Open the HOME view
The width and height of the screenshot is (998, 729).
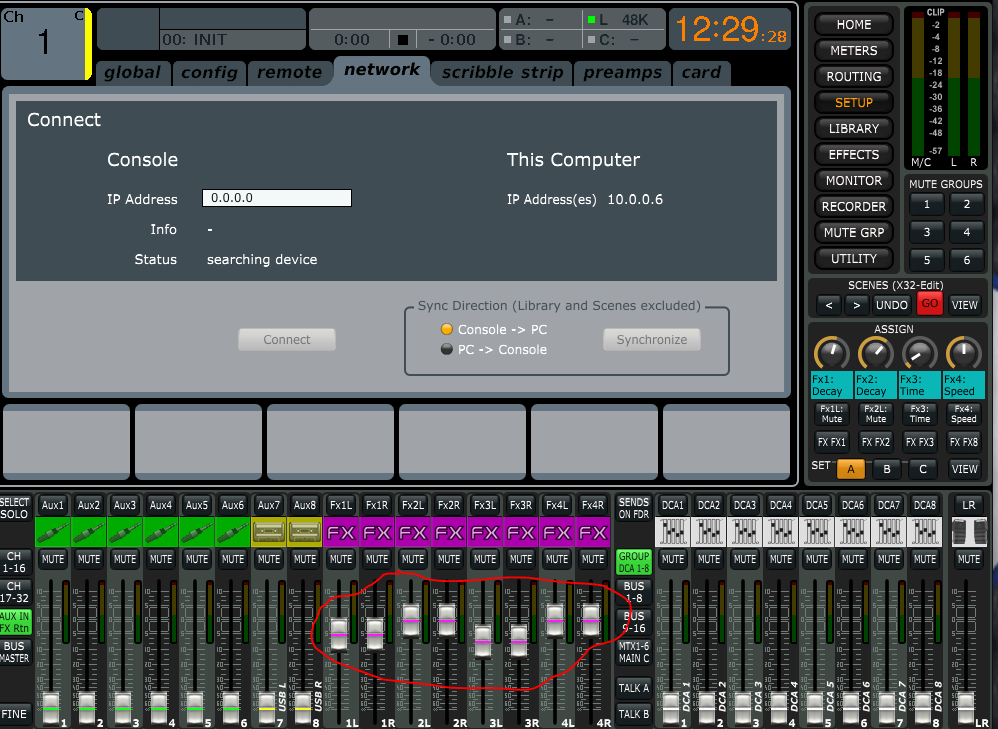tap(854, 25)
